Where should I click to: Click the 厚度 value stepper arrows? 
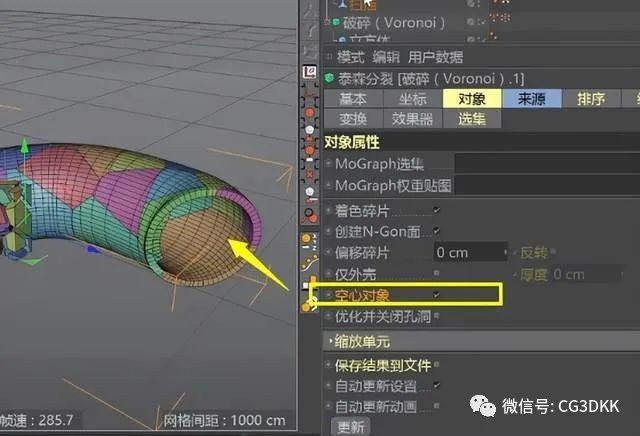[x=622, y=274]
